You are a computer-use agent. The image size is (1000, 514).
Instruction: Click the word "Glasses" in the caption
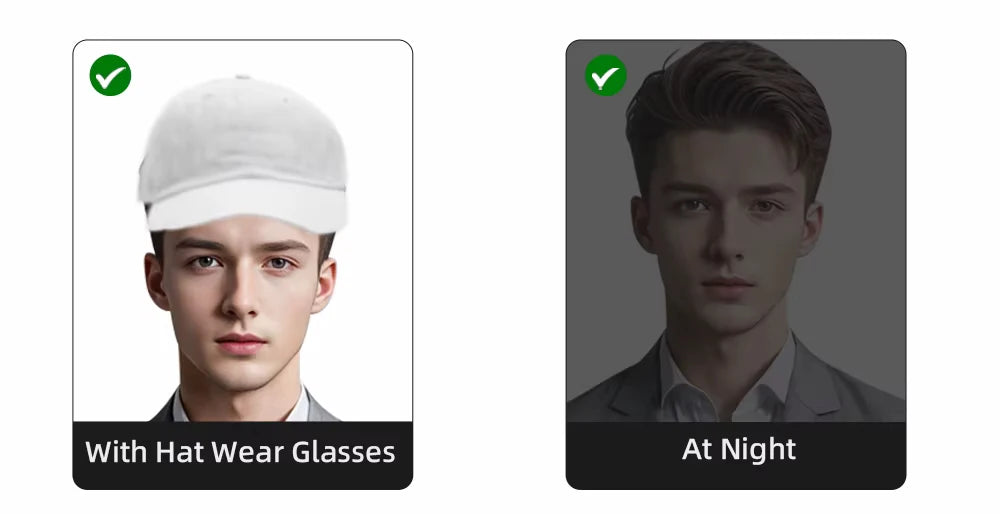tap(343, 452)
